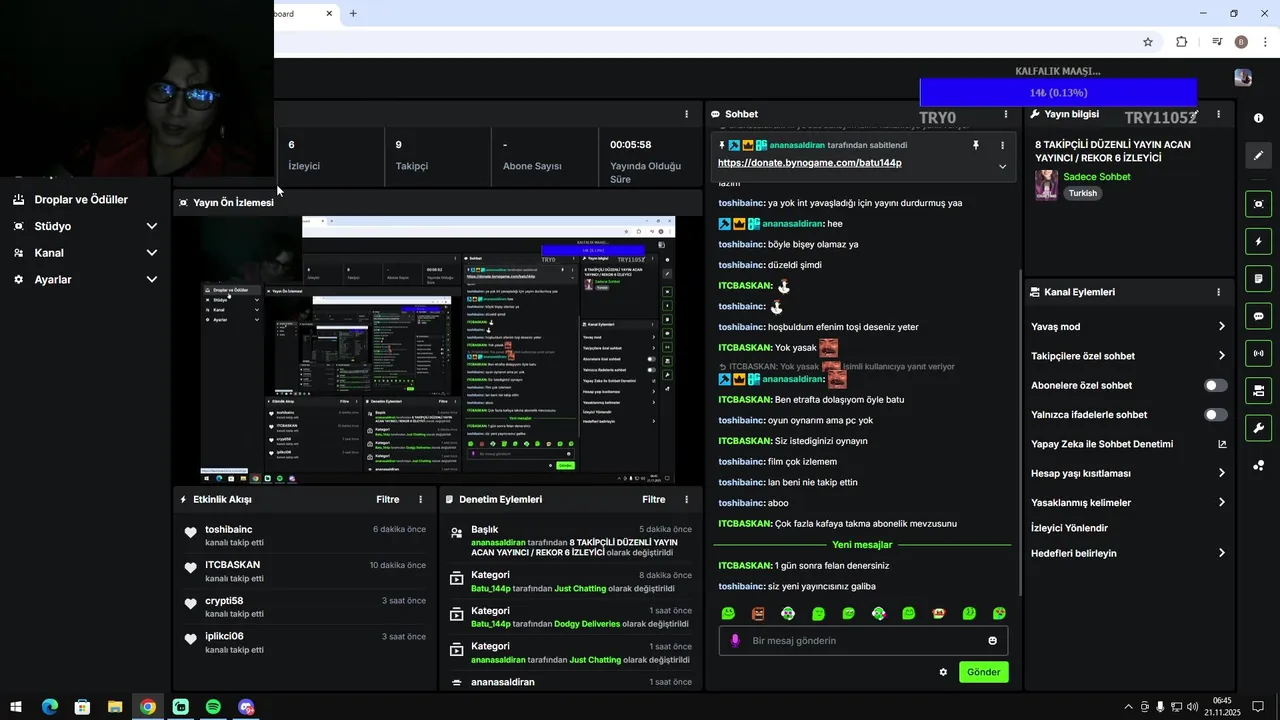Open Spotify from the taskbar
The height and width of the screenshot is (720, 1280).
213,707
